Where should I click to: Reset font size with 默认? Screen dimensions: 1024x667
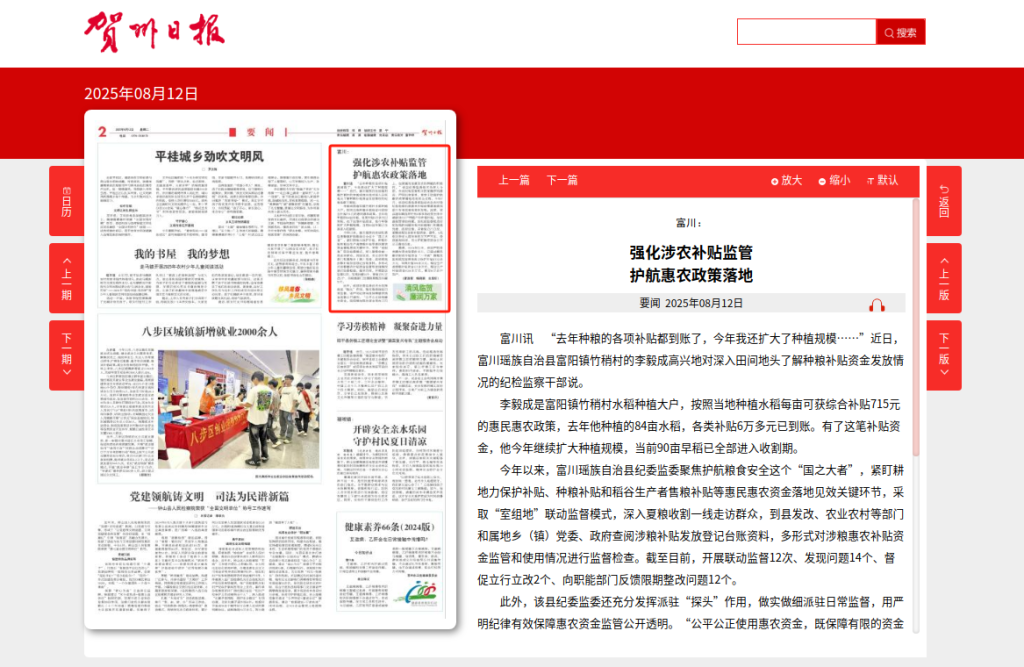tap(882, 180)
